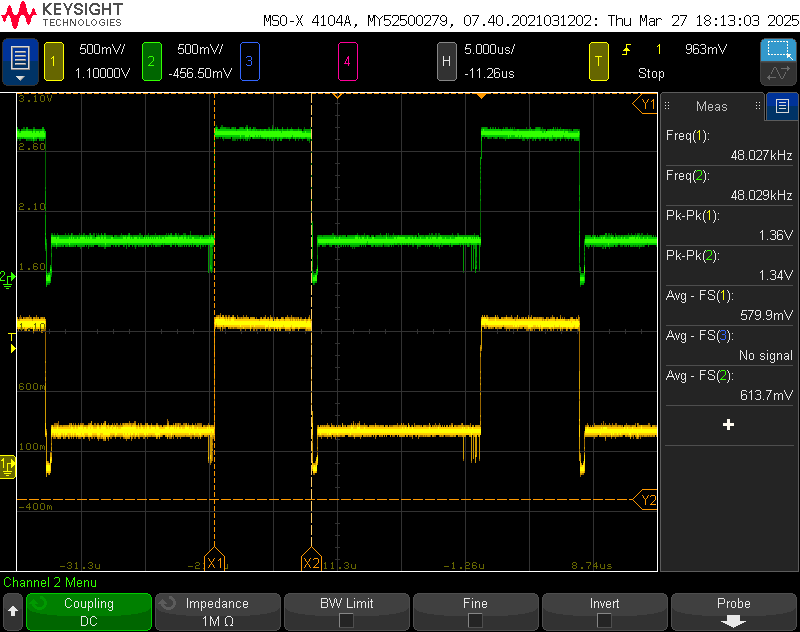Open the sidebar panel list icon

click(782, 106)
